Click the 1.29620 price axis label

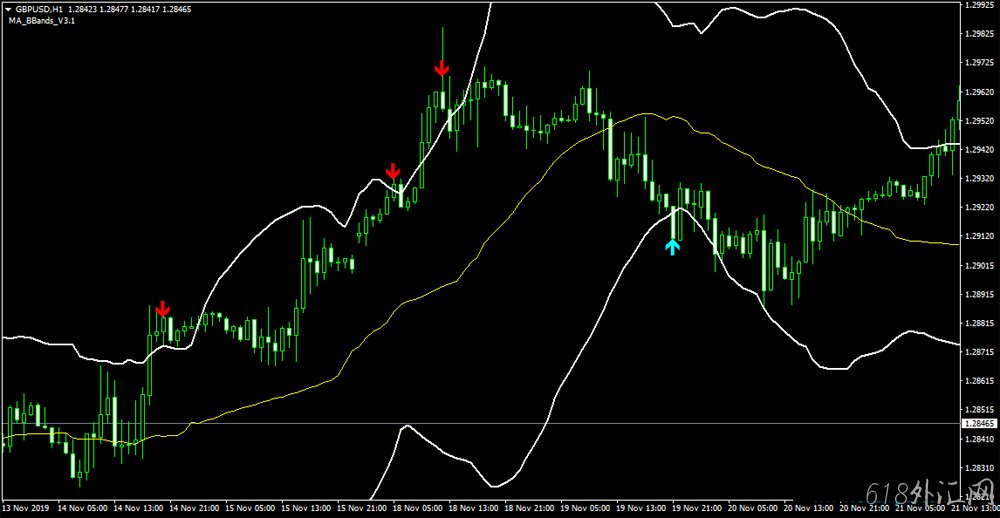point(977,91)
